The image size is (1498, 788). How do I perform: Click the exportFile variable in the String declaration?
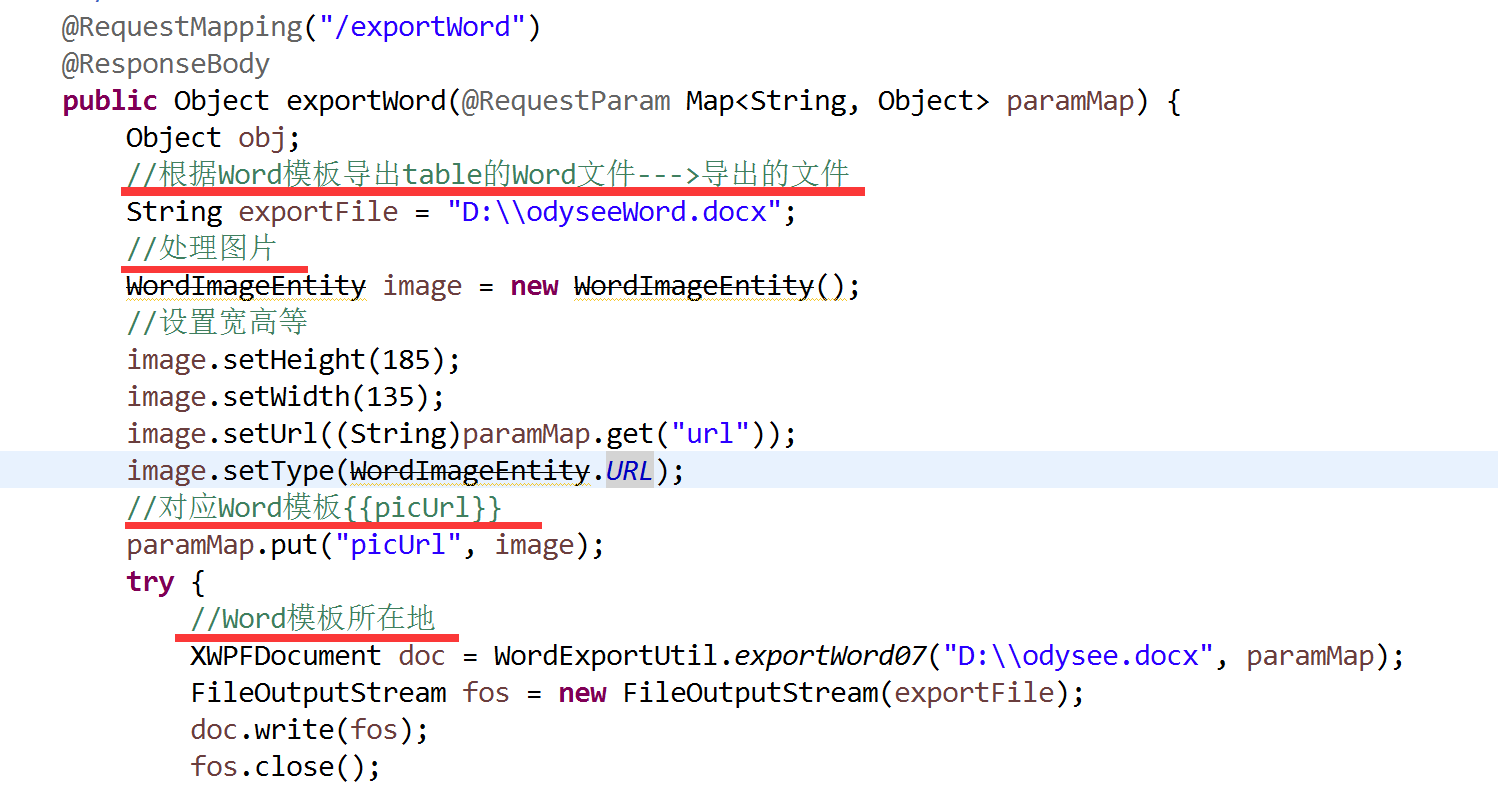pyautogui.click(x=318, y=212)
